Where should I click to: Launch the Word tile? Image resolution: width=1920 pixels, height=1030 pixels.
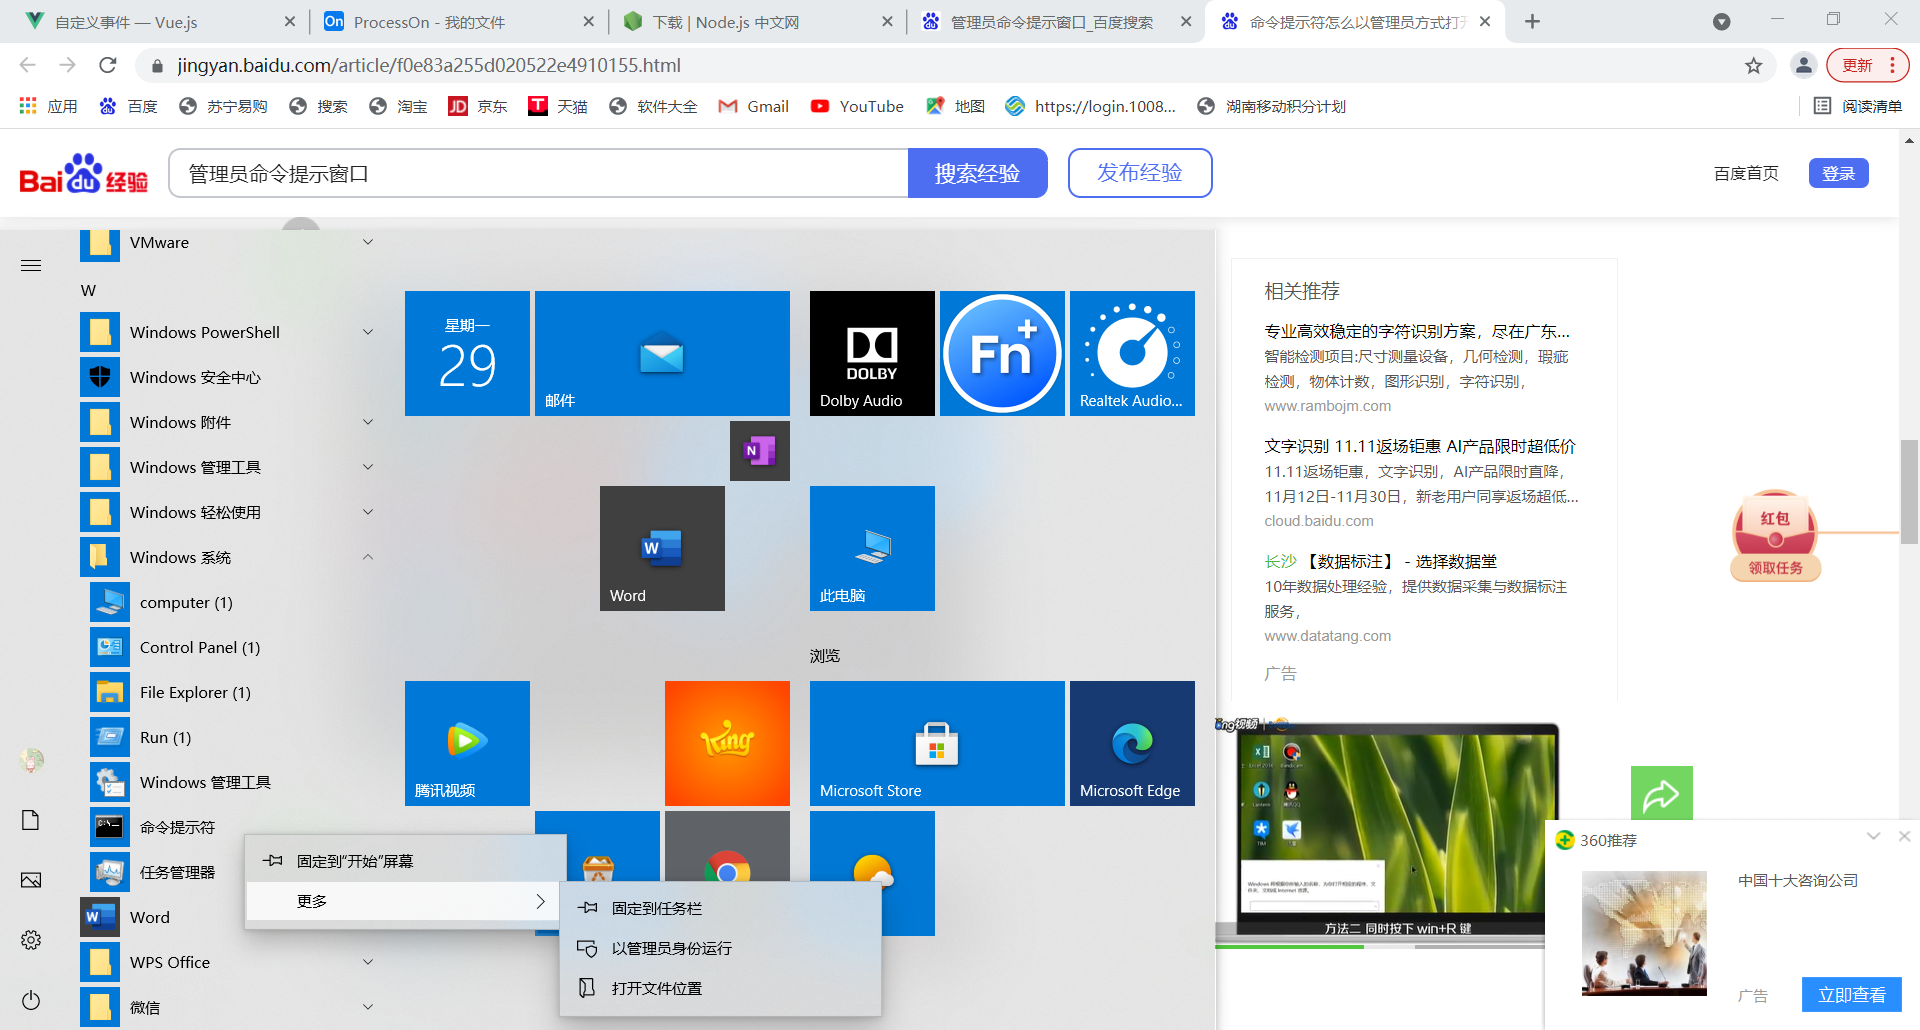(662, 548)
